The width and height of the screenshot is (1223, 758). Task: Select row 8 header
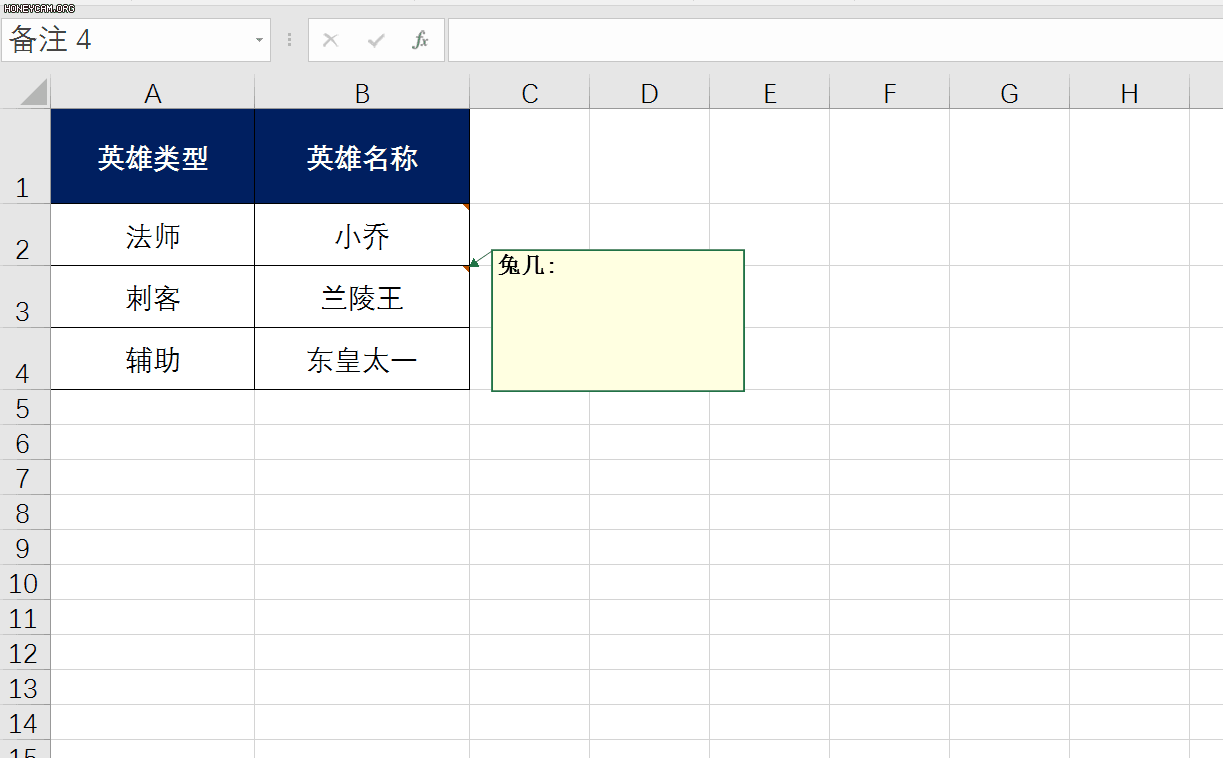coord(25,512)
